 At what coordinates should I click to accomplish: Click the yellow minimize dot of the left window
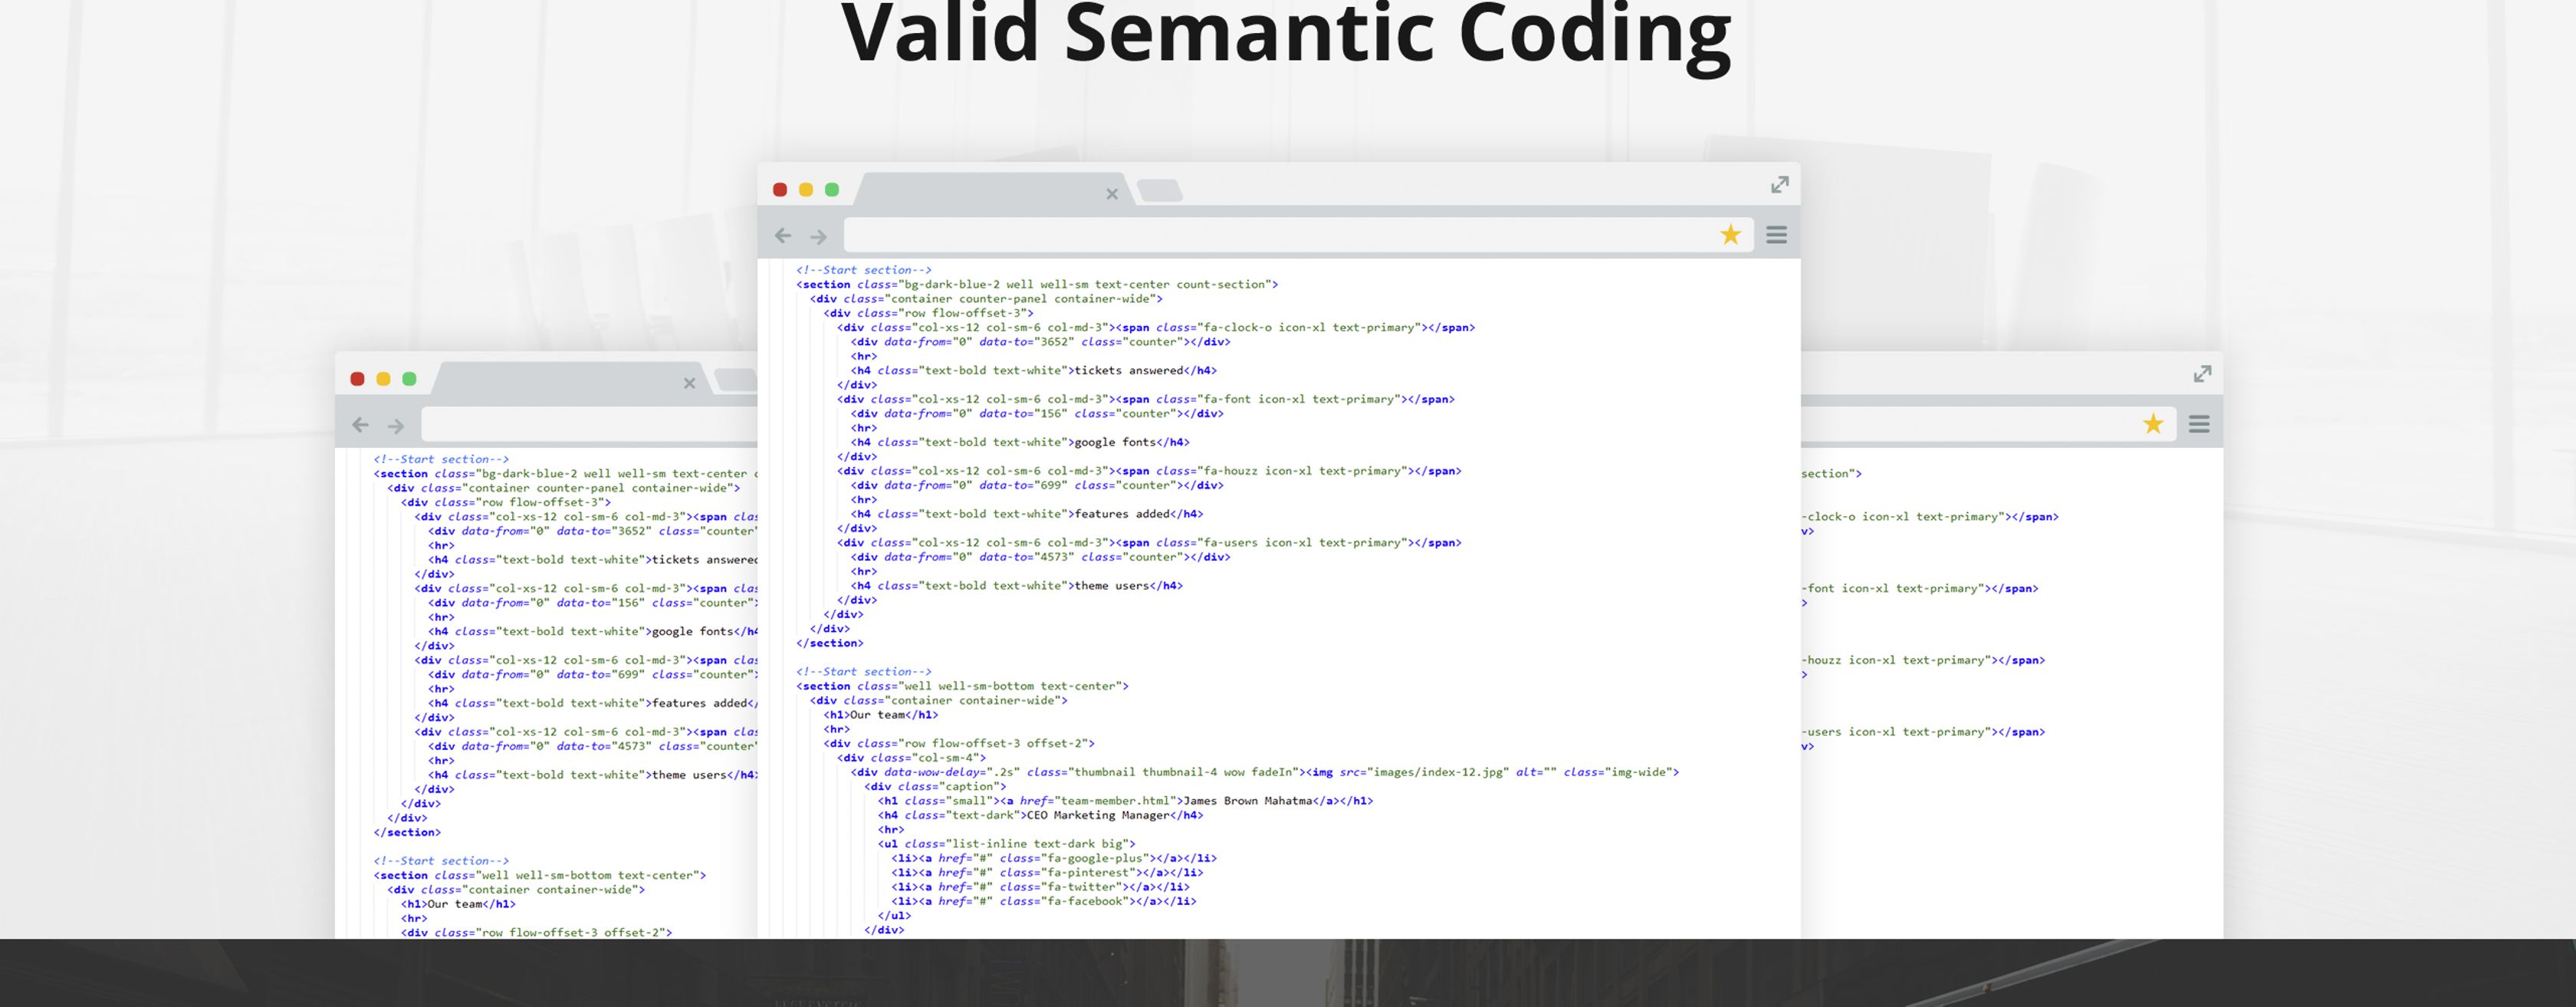[x=383, y=379]
